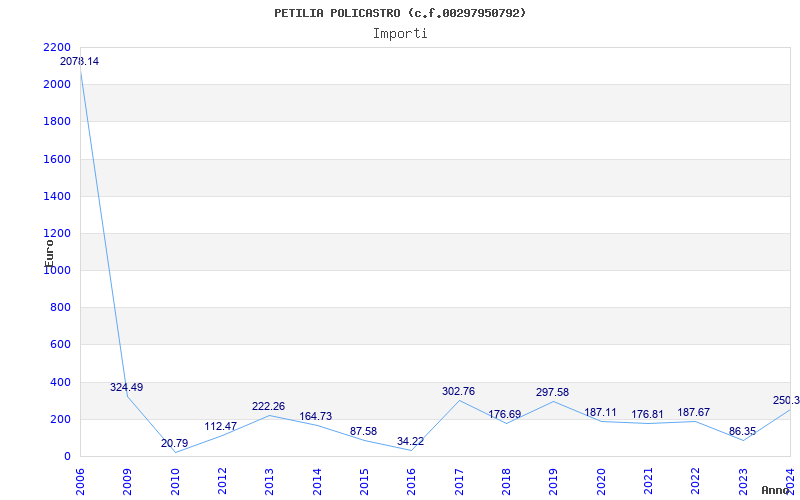Select x-axis label 2020
The width and height of the screenshot is (800, 500).
tap(601, 481)
